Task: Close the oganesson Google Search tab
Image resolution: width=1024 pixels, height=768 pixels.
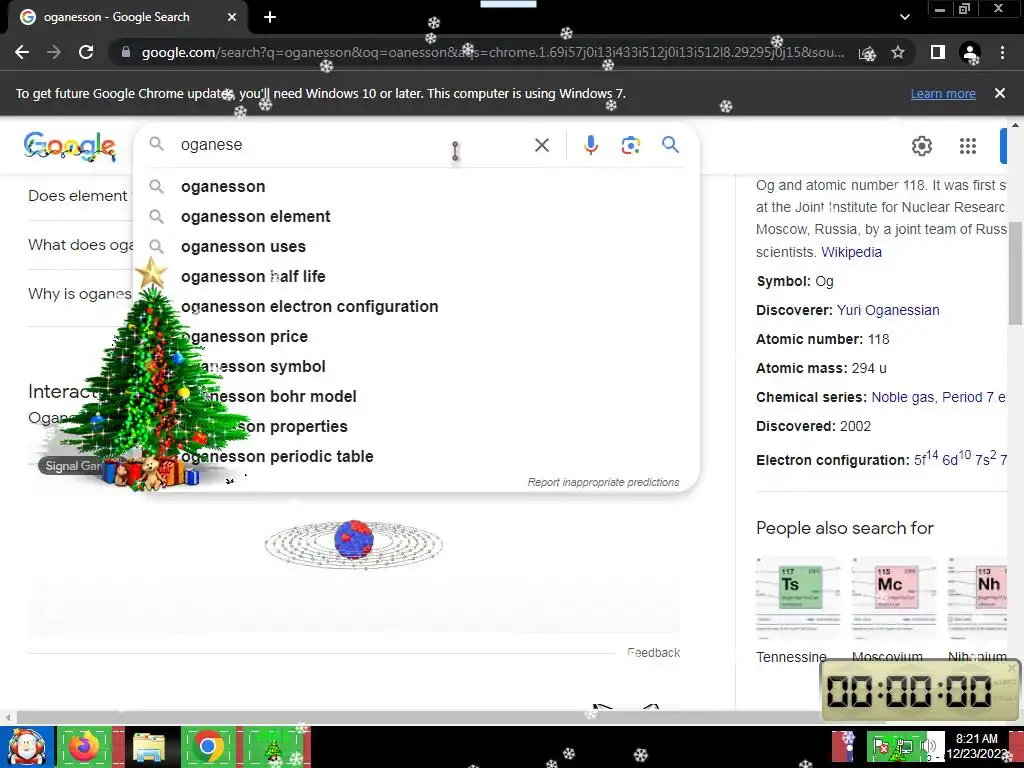Action: (232, 17)
